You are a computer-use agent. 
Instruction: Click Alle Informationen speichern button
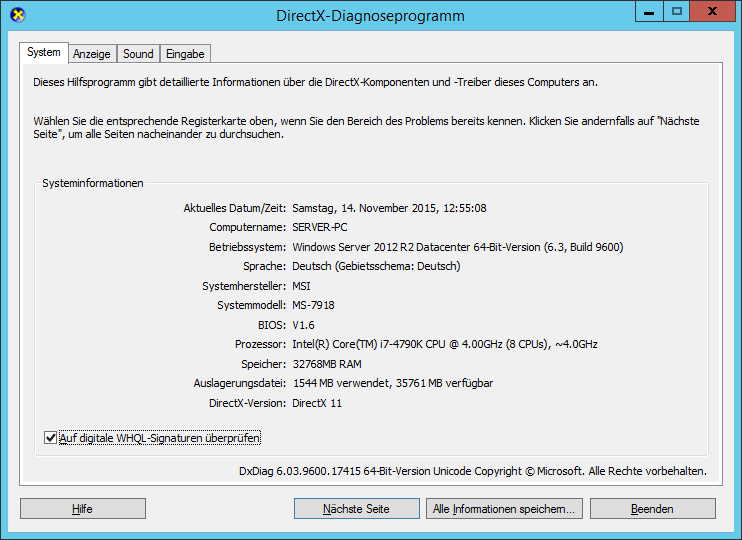click(504, 509)
